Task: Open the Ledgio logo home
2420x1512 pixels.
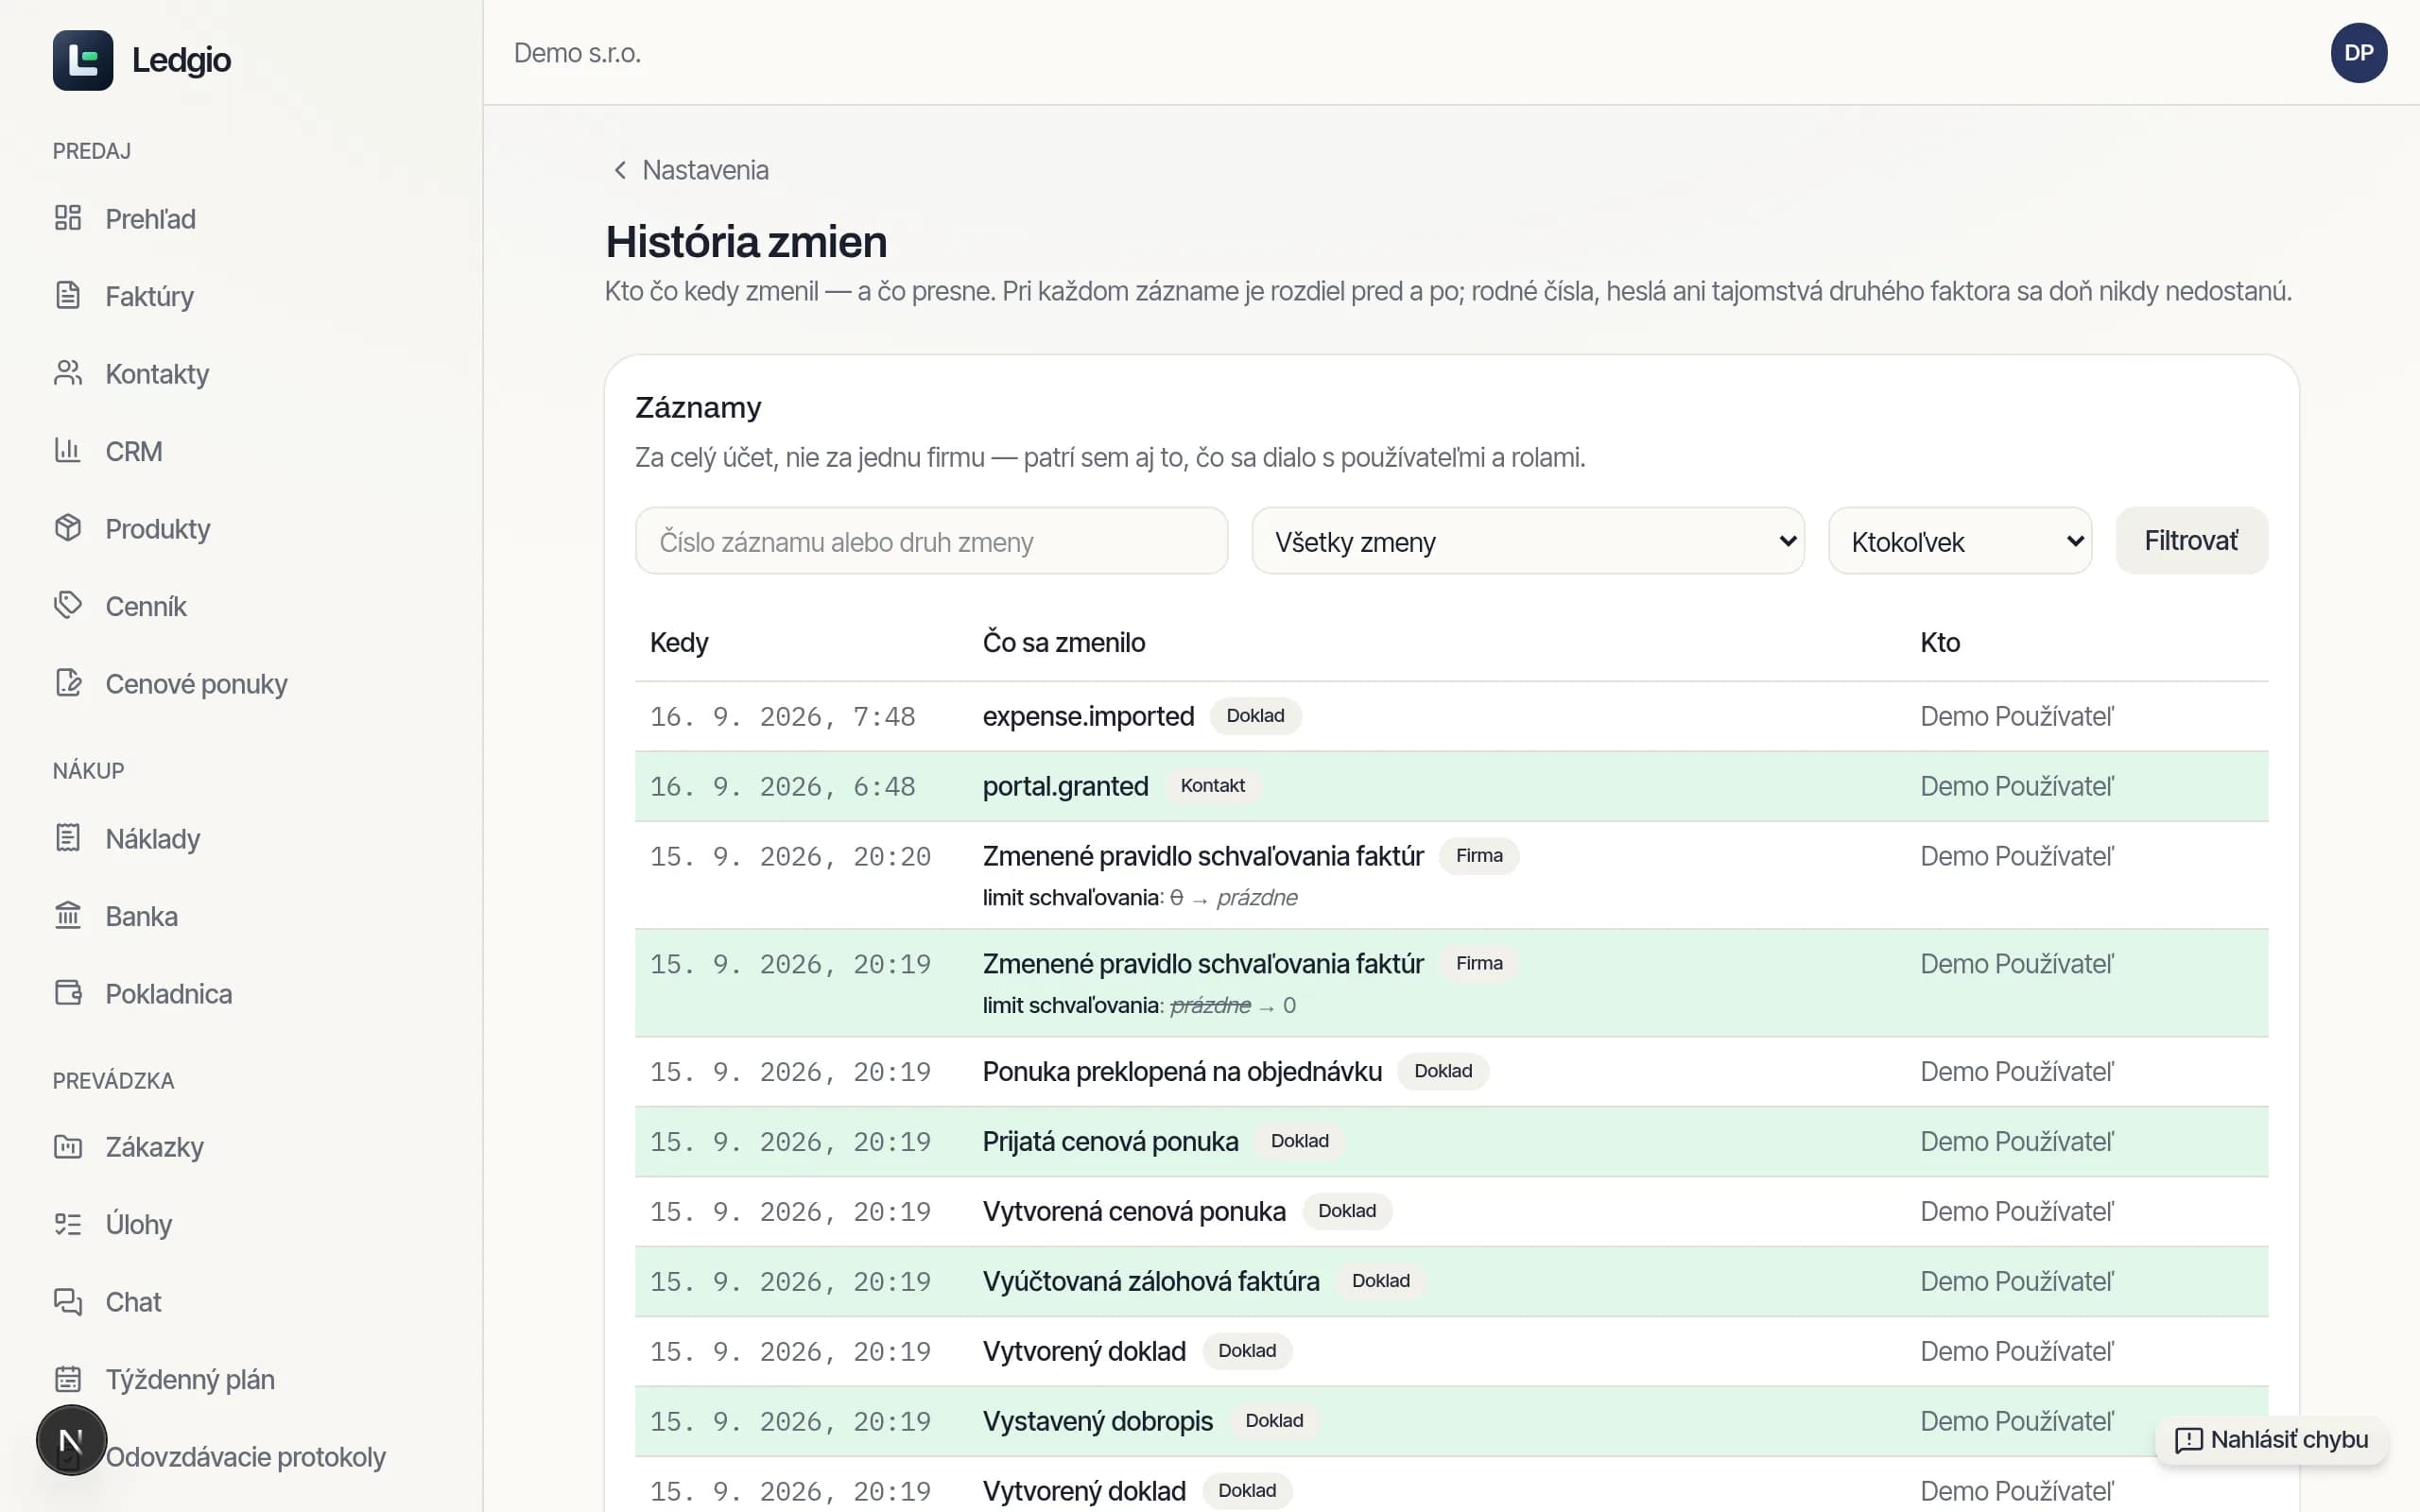Action: click(142, 60)
